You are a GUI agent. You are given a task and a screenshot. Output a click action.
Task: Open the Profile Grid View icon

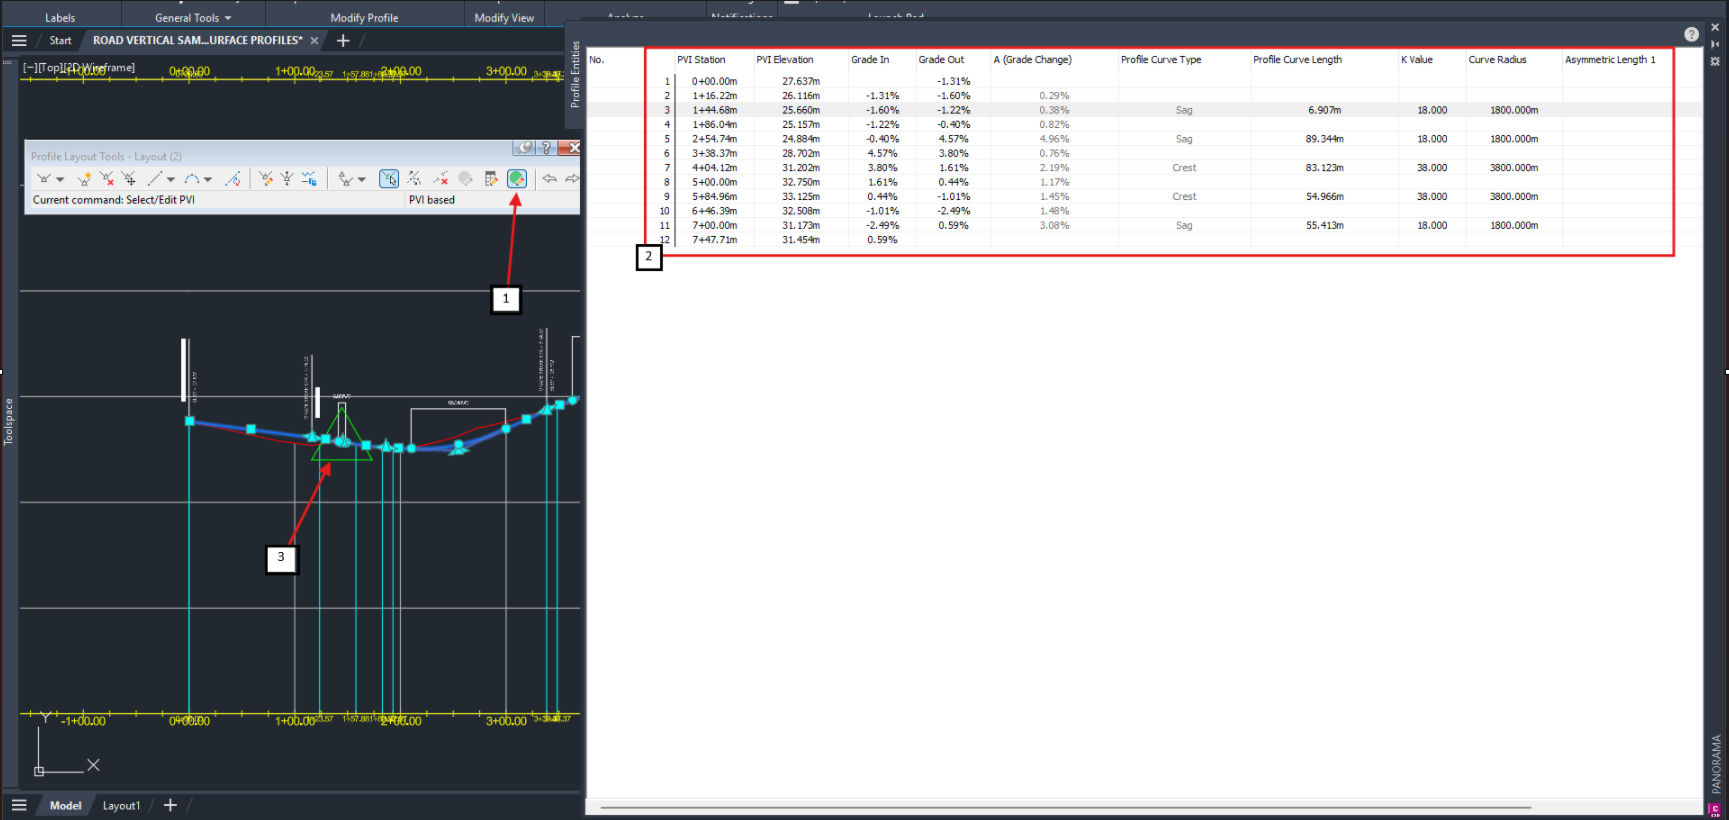[516, 178]
